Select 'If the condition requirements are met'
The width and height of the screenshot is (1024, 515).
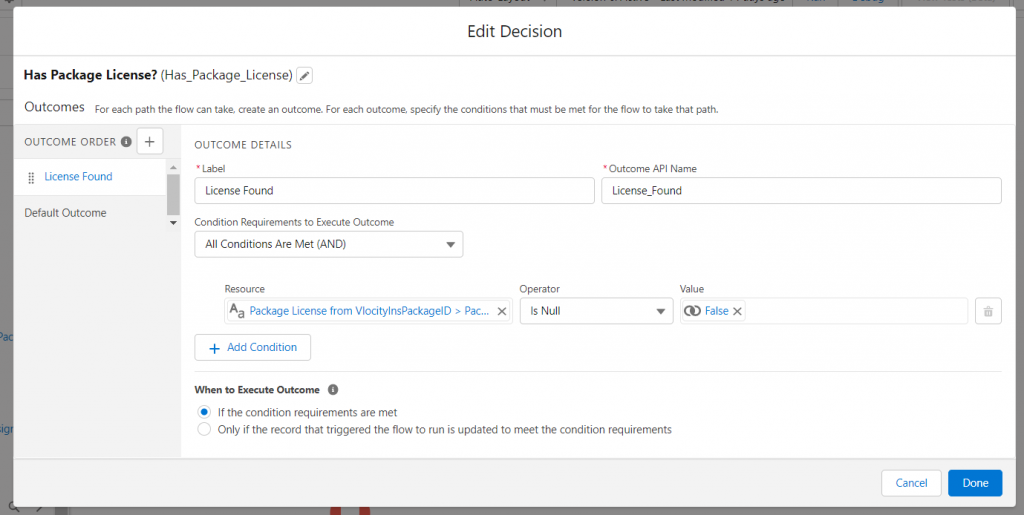click(204, 413)
